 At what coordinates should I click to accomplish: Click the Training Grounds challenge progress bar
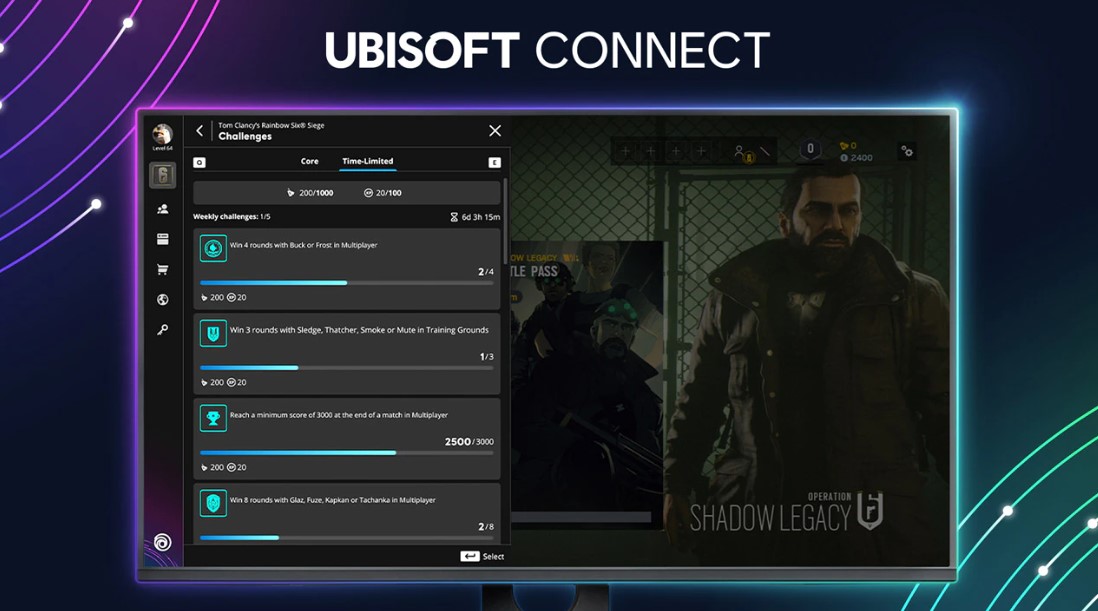point(347,367)
